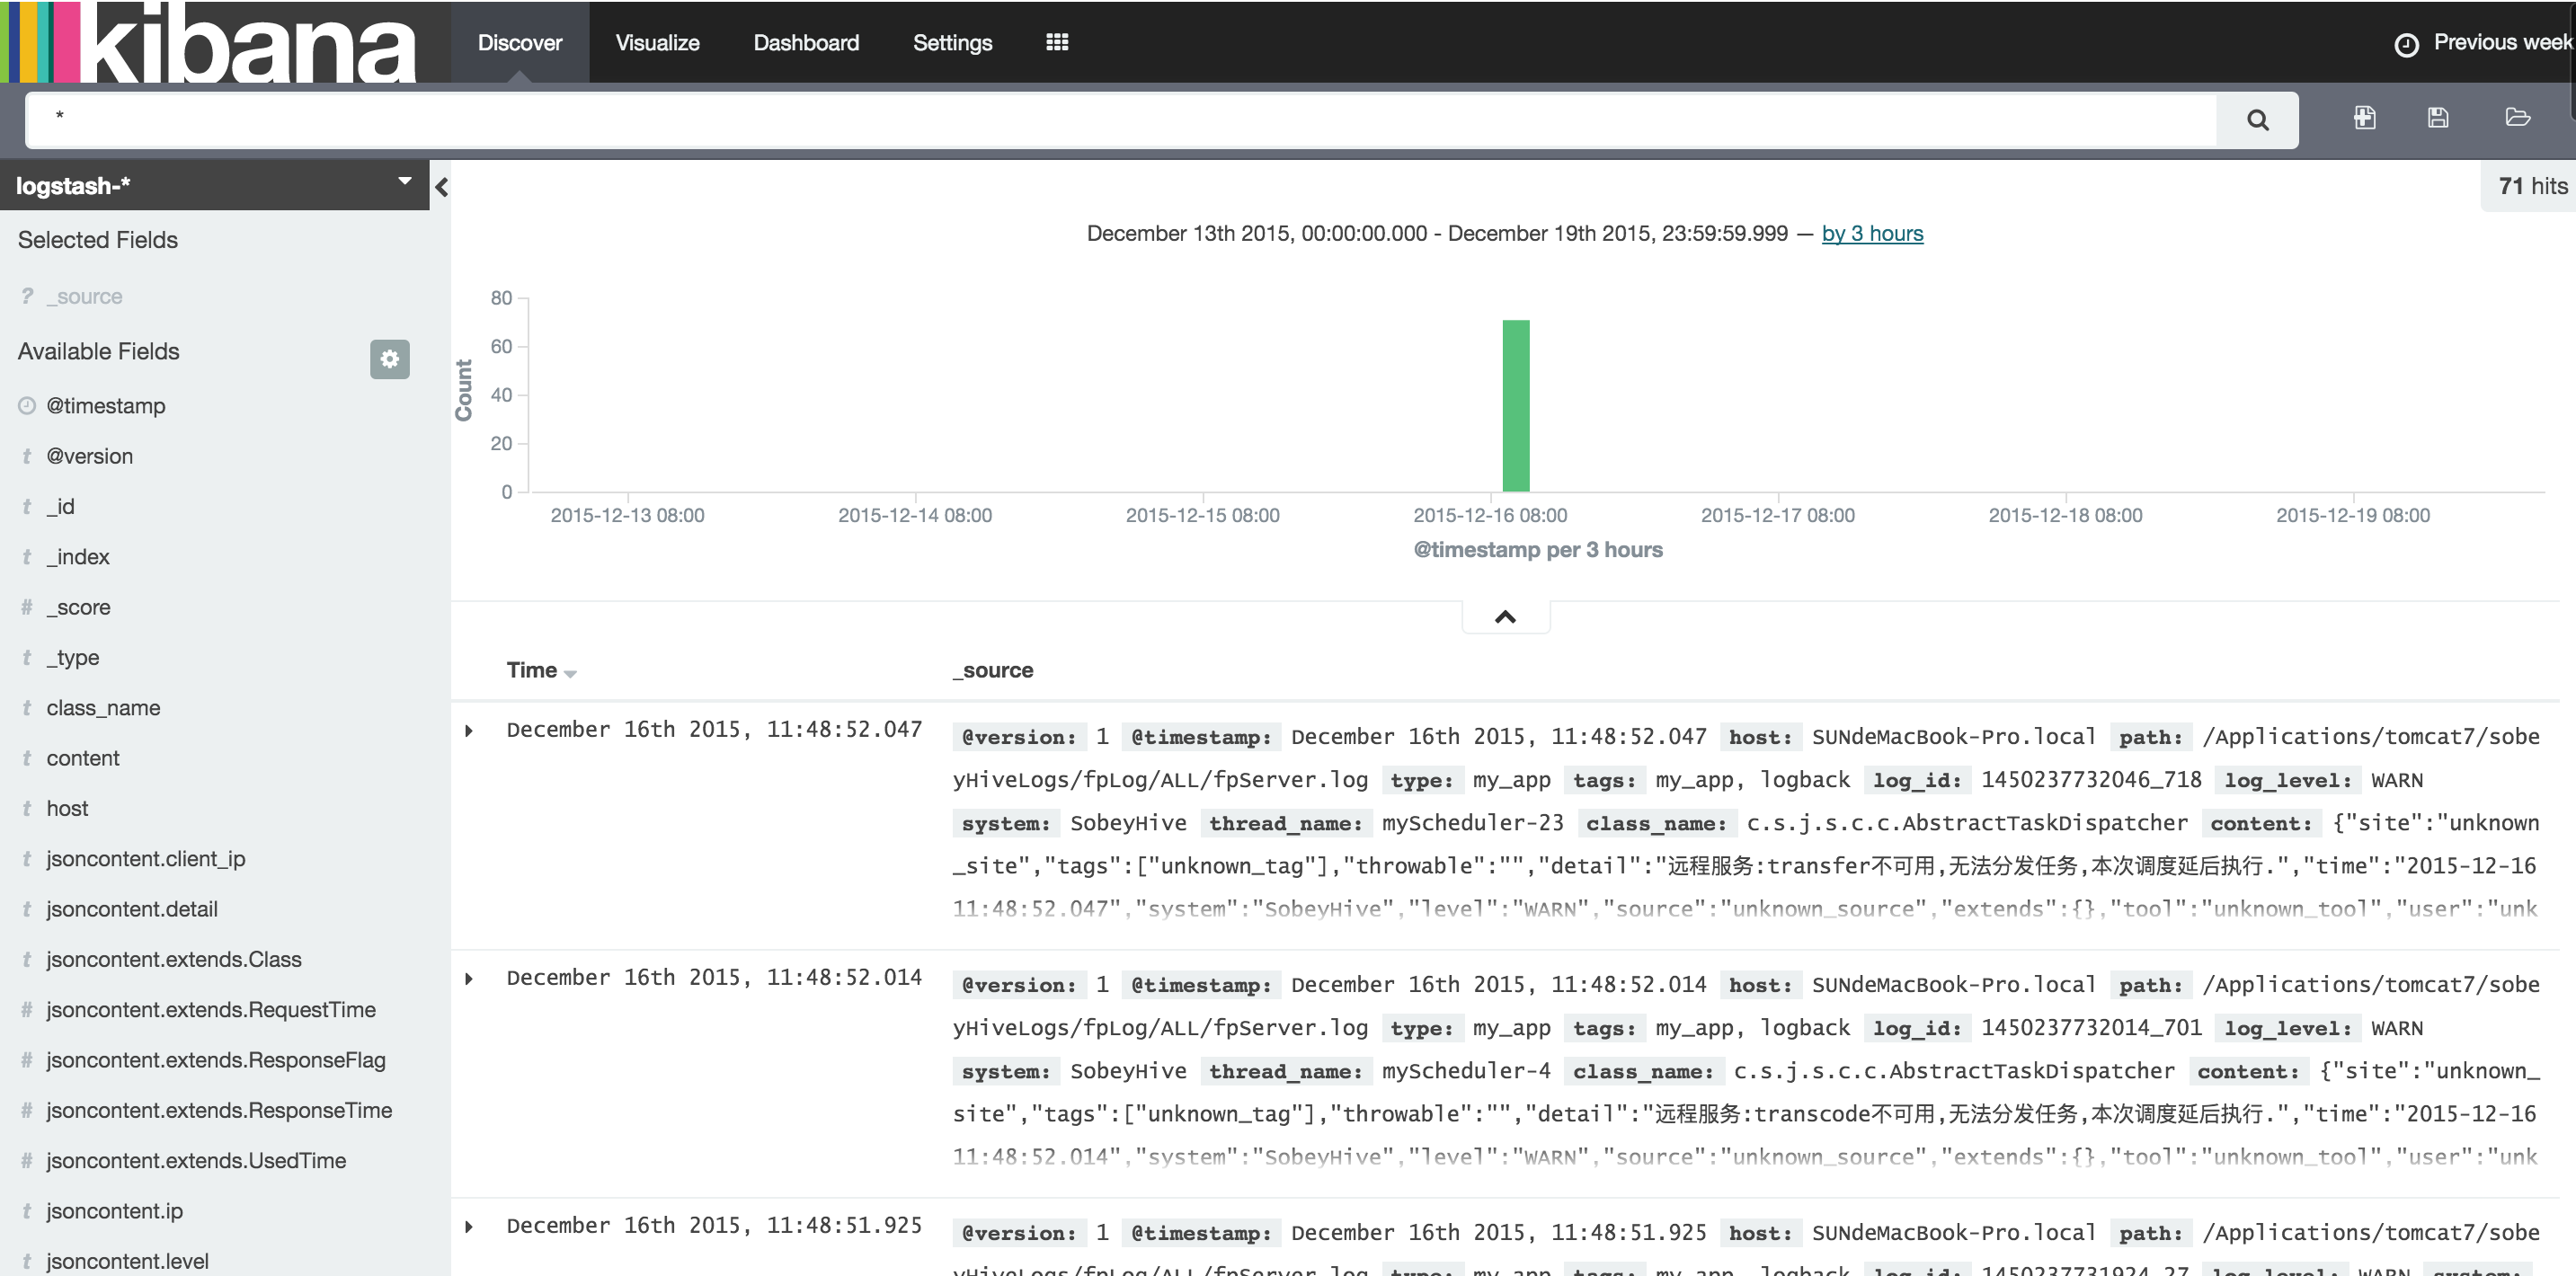Image resolution: width=2576 pixels, height=1276 pixels.
Task: Click the "by 3 hours" interval link
Action: point(1872,233)
